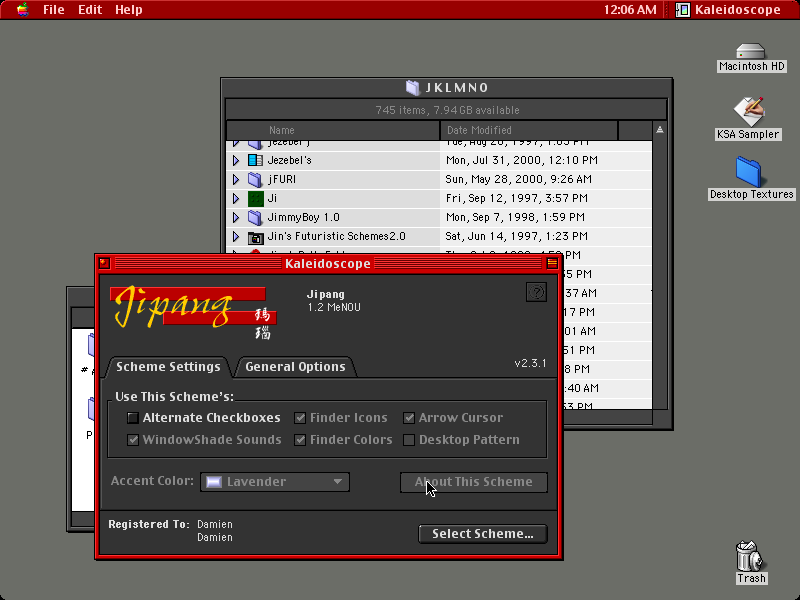Click the About This Scheme button

[x=473, y=482]
